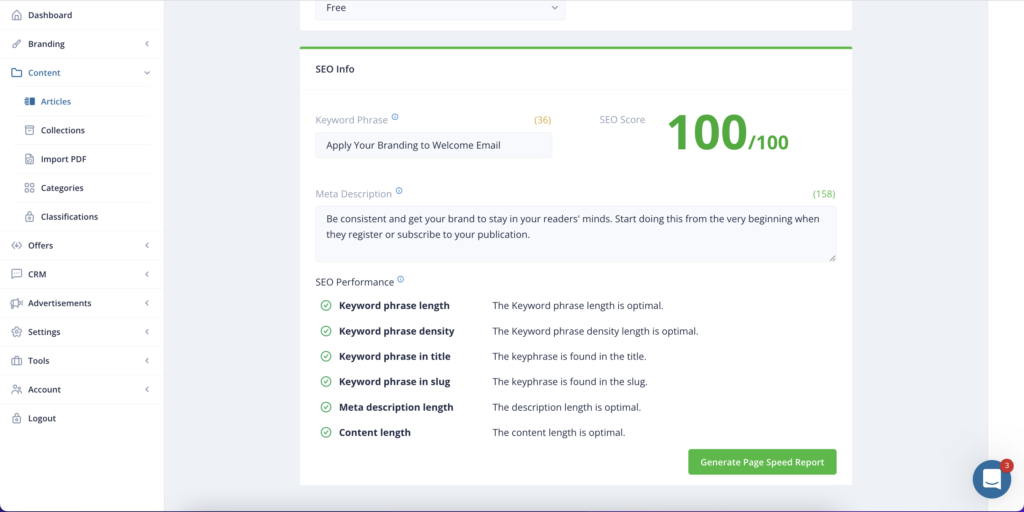Click 'The content length is optimal.'

coord(559,432)
